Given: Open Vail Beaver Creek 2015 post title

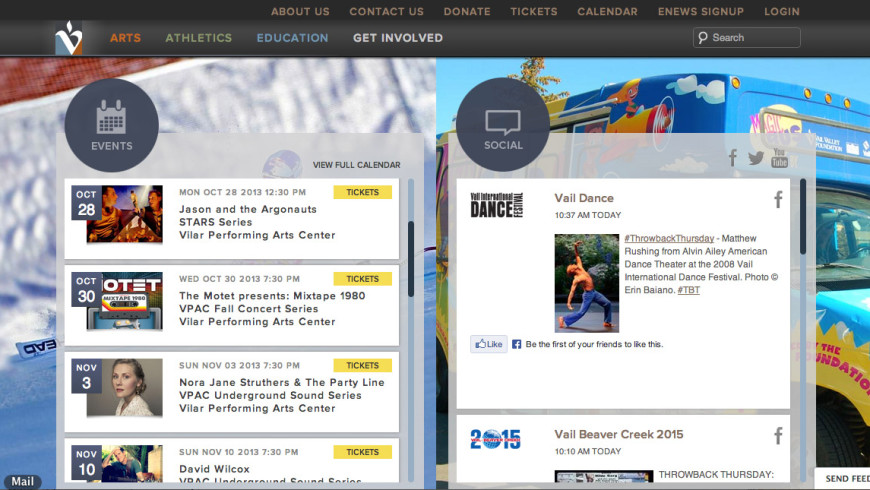Looking at the screenshot, I should pyautogui.click(x=619, y=435).
